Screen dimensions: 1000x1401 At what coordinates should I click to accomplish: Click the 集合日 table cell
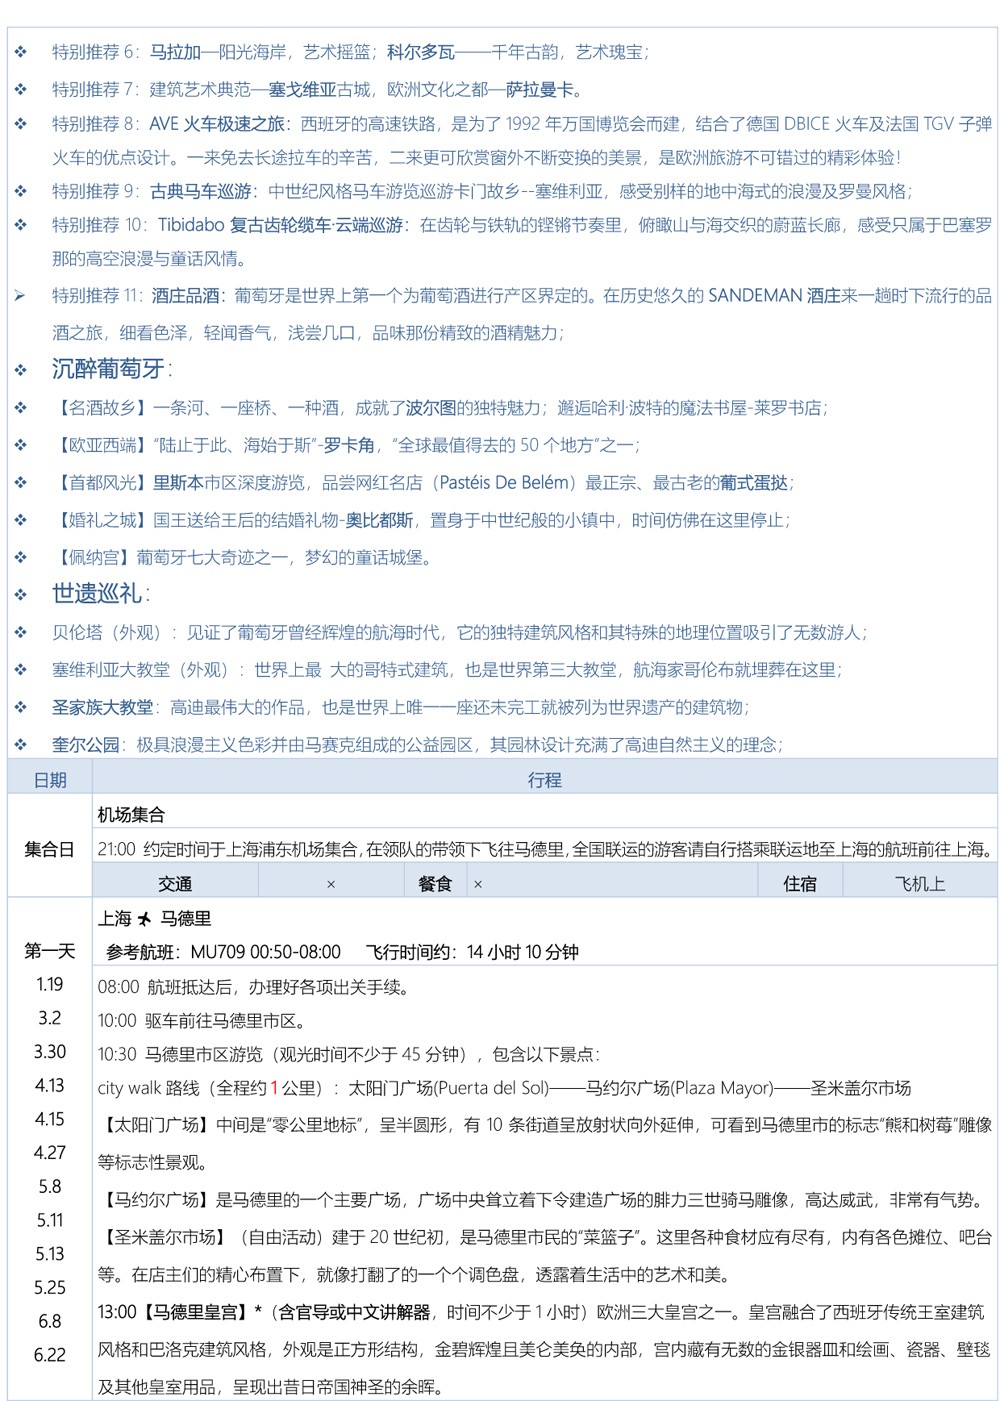tap(50, 850)
